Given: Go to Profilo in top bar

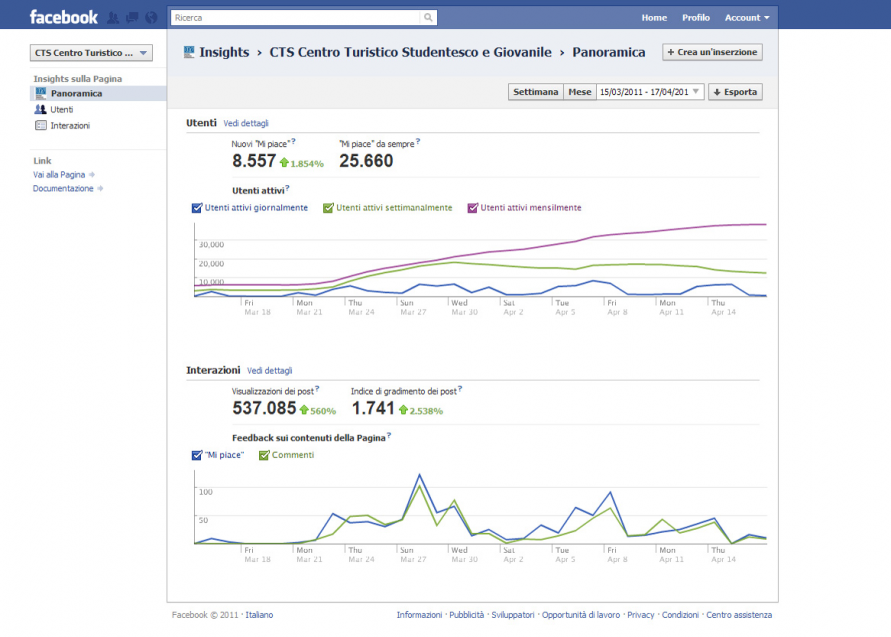Looking at the screenshot, I should 696,18.
